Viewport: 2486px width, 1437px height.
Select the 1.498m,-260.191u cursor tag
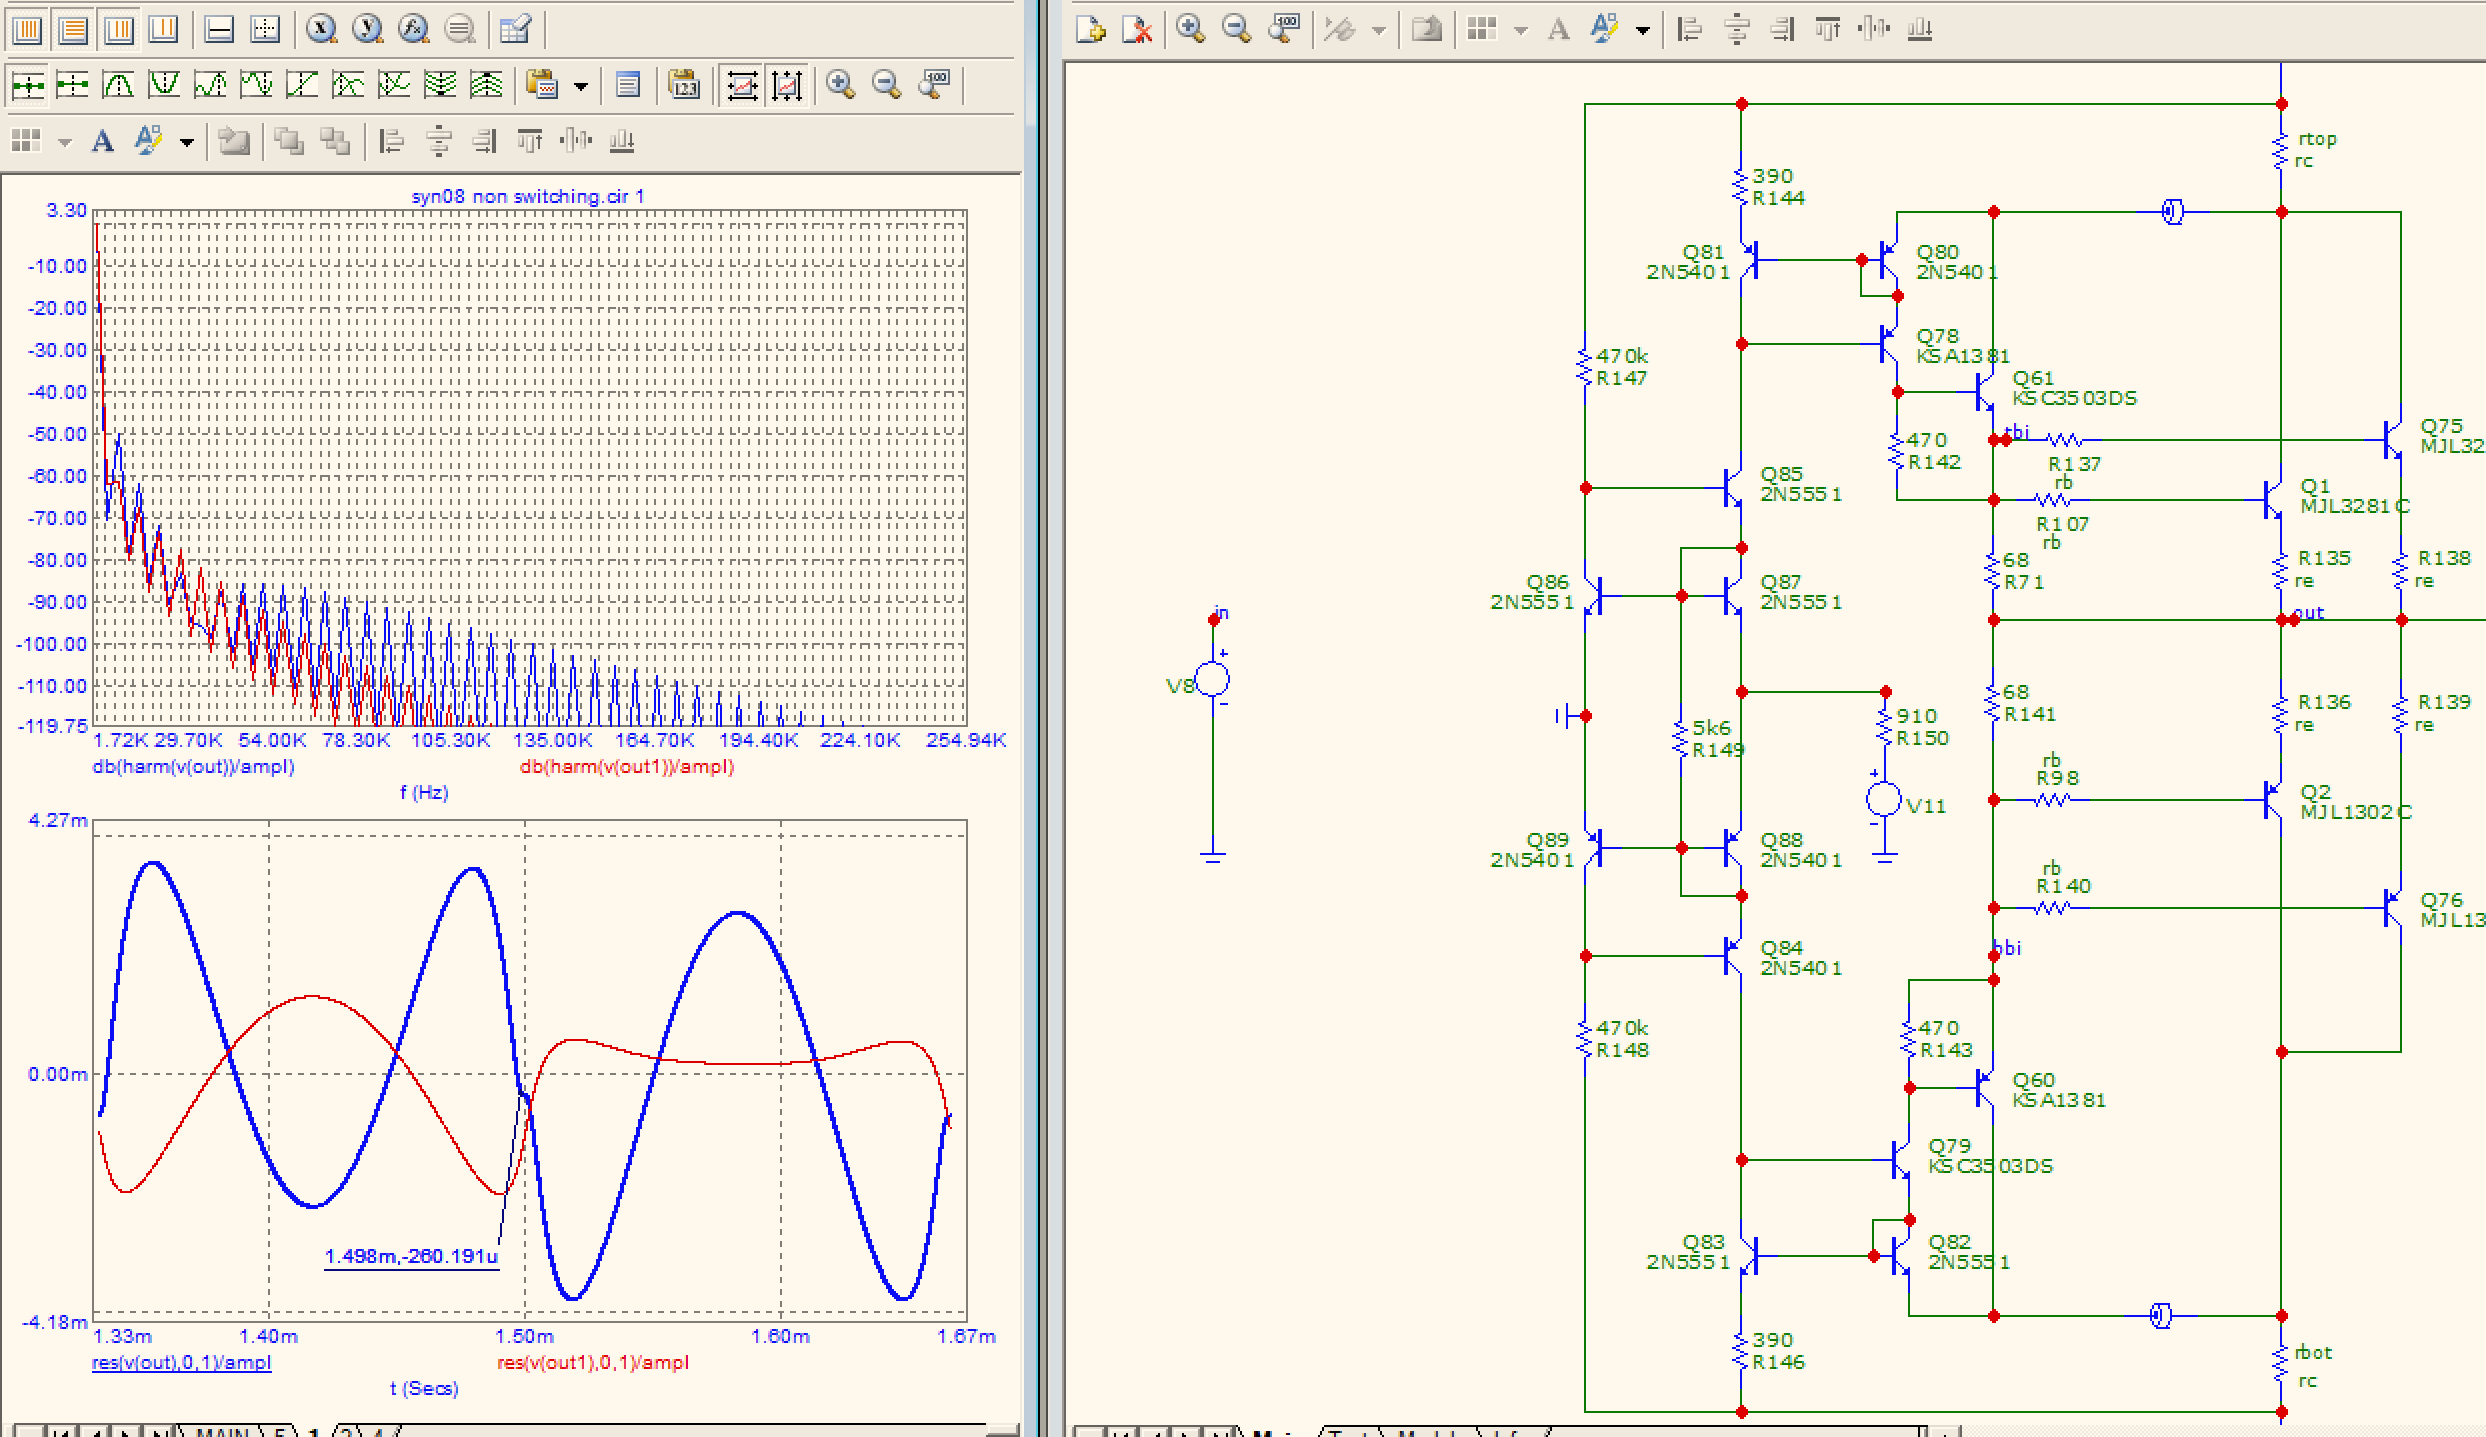click(x=411, y=1256)
